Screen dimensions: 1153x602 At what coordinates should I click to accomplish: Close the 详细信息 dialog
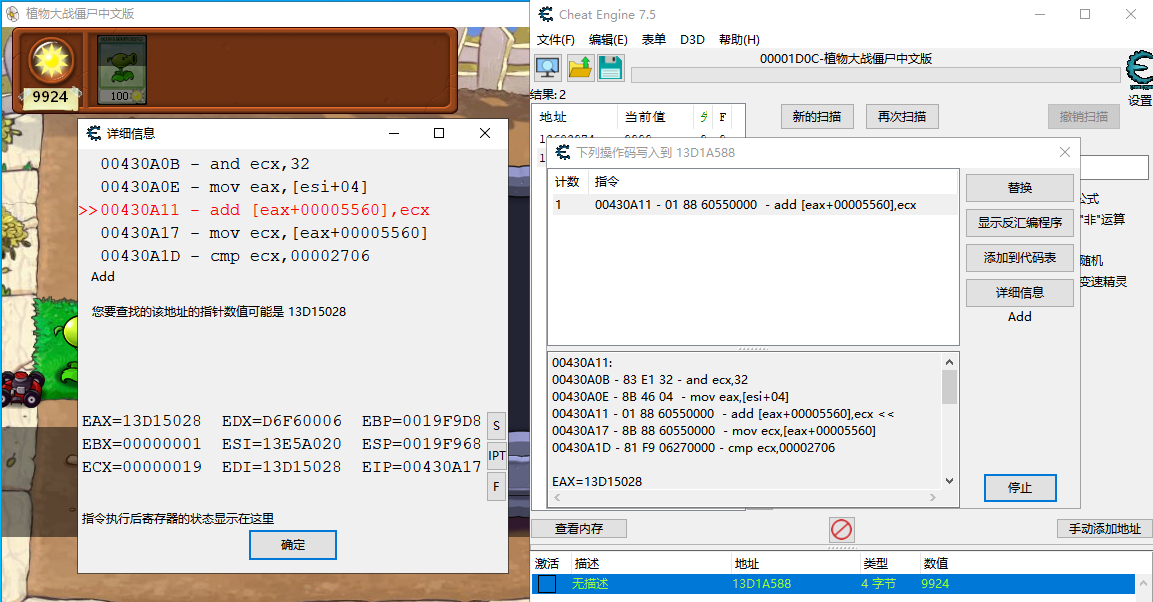point(485,133)
